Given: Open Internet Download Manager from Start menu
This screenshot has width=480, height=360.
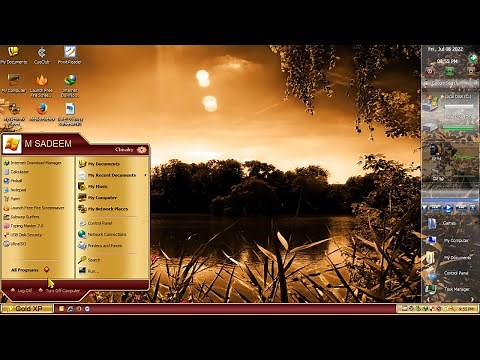Looking at the screenshot, I should click(32, 163).
